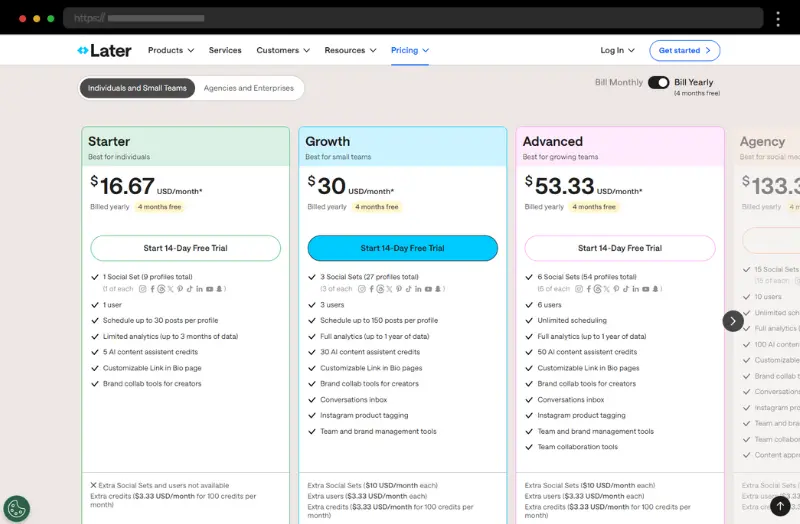Click YouTube icon in Growth plan
This screenshot has width=800, height=524.
tap(428, 289)
